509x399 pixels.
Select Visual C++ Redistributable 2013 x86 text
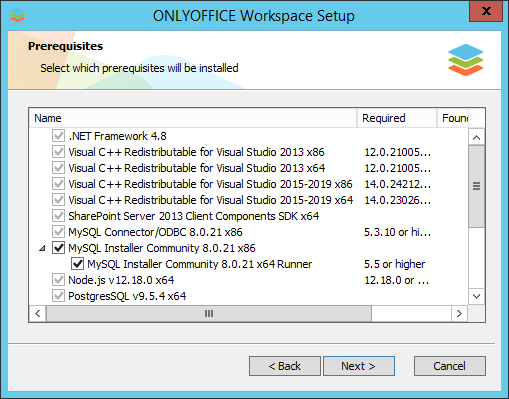196,152
